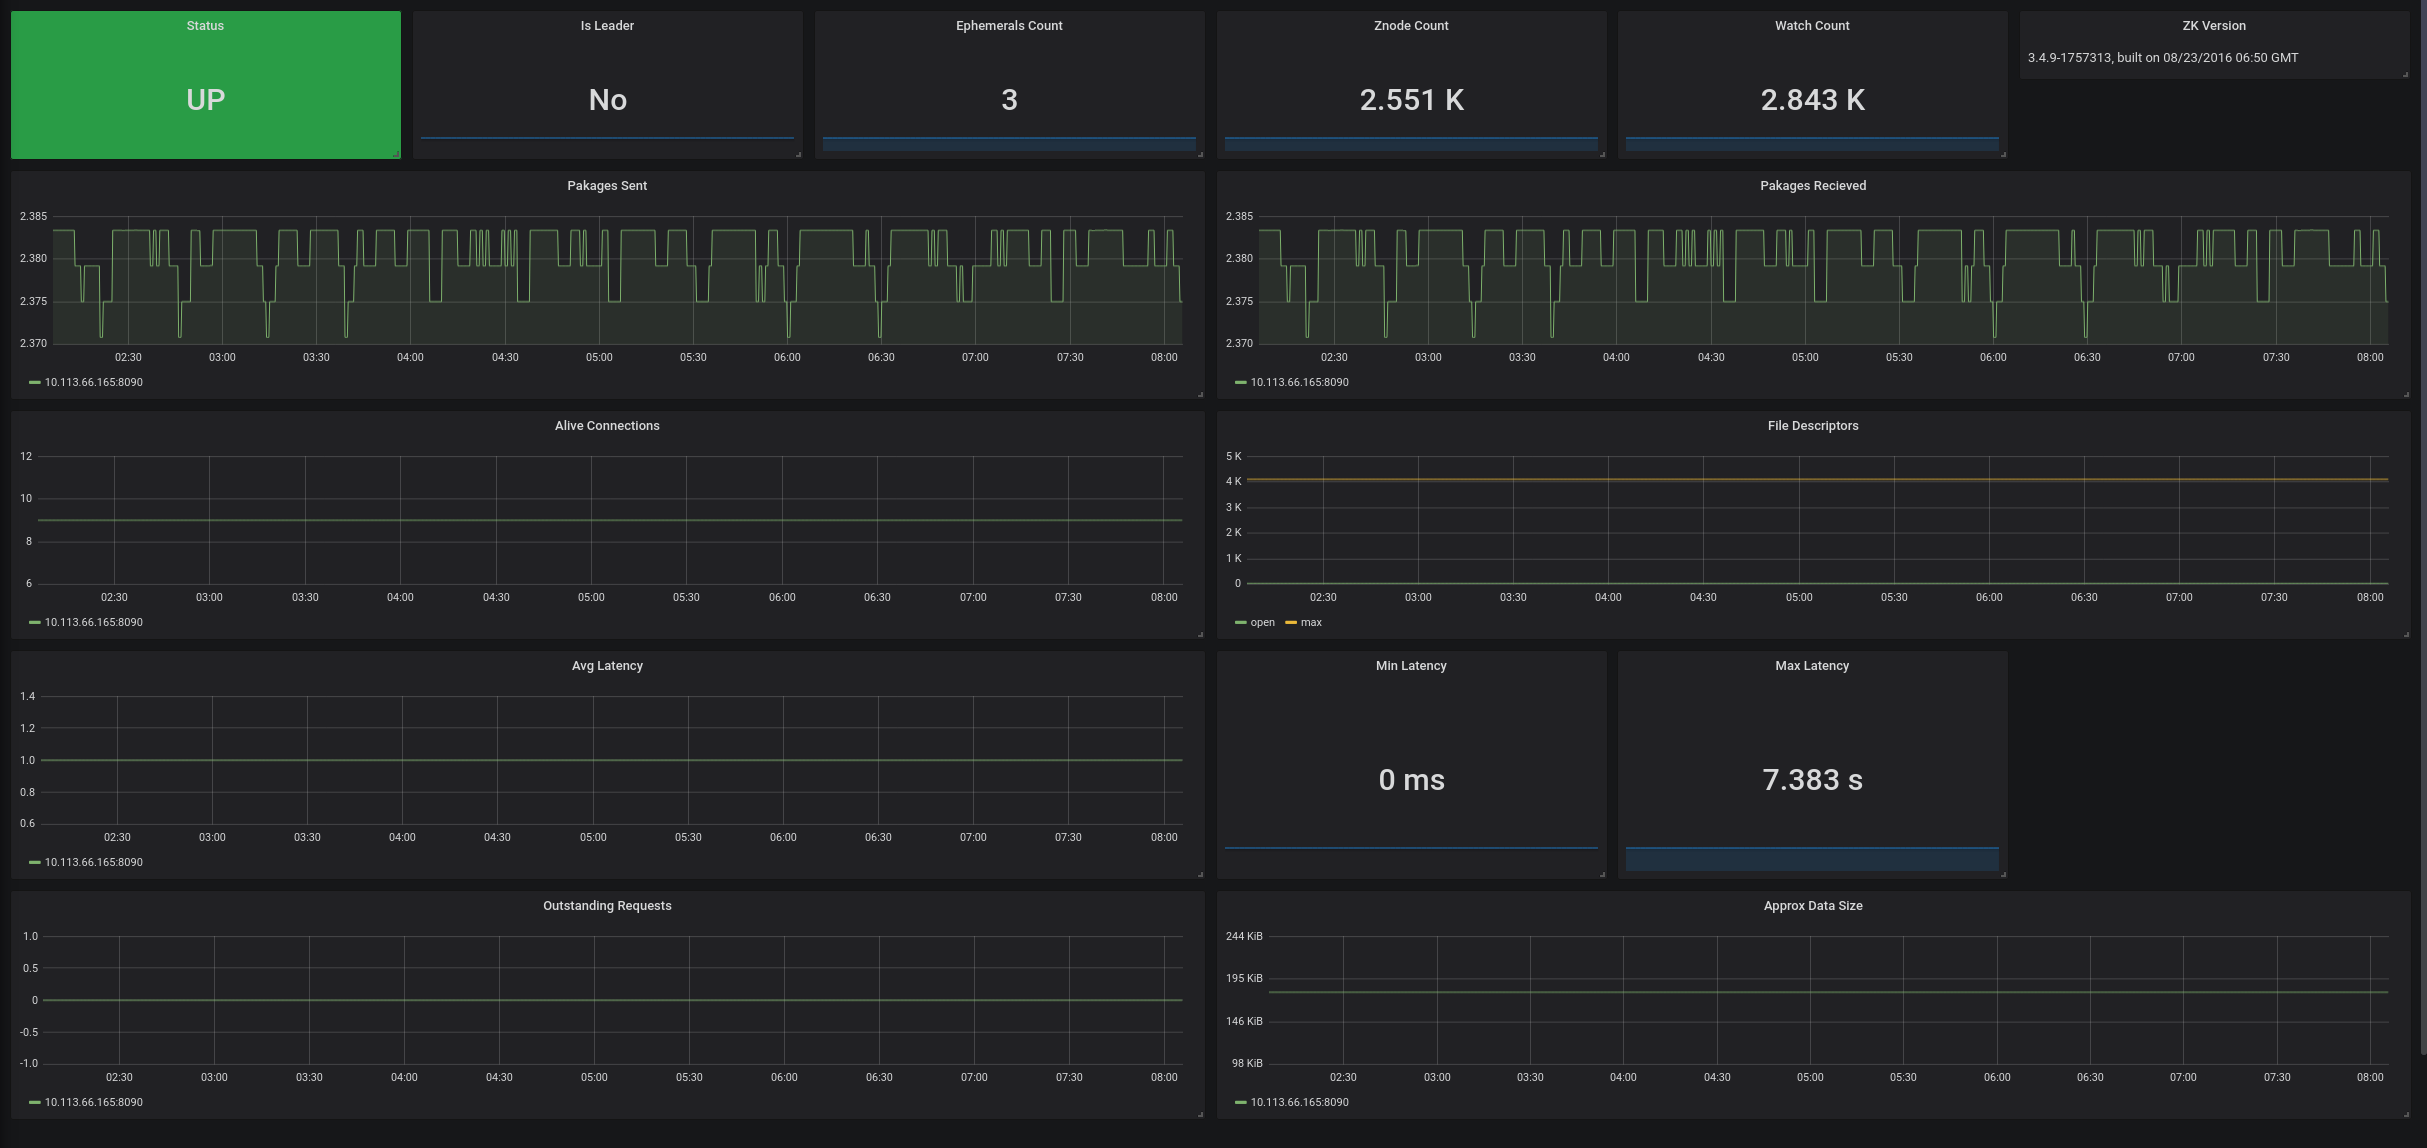Click the Is Leader panel title
Image resolution: width=2427 pixels, height=1148 pixels.
607,26
